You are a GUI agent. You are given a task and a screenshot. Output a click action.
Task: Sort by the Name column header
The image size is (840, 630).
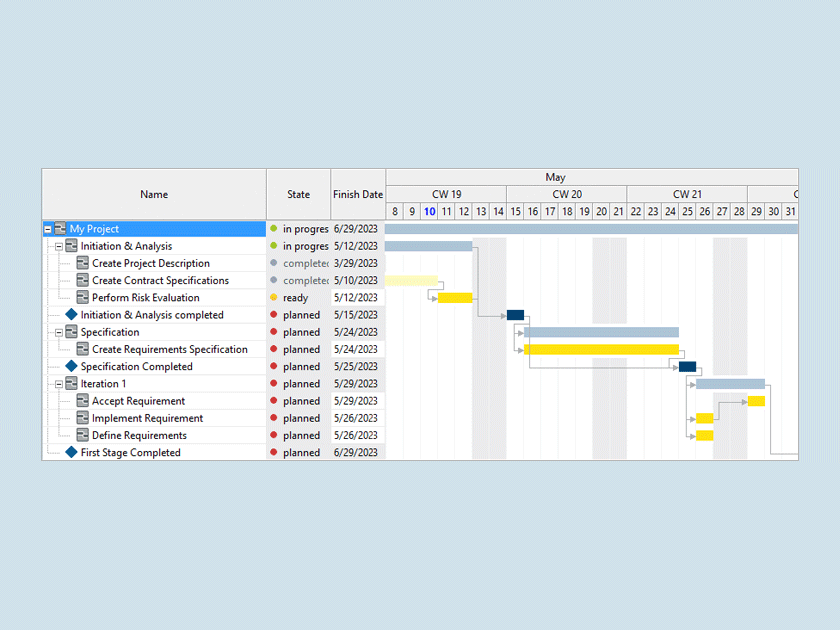(x=154, y=194)
